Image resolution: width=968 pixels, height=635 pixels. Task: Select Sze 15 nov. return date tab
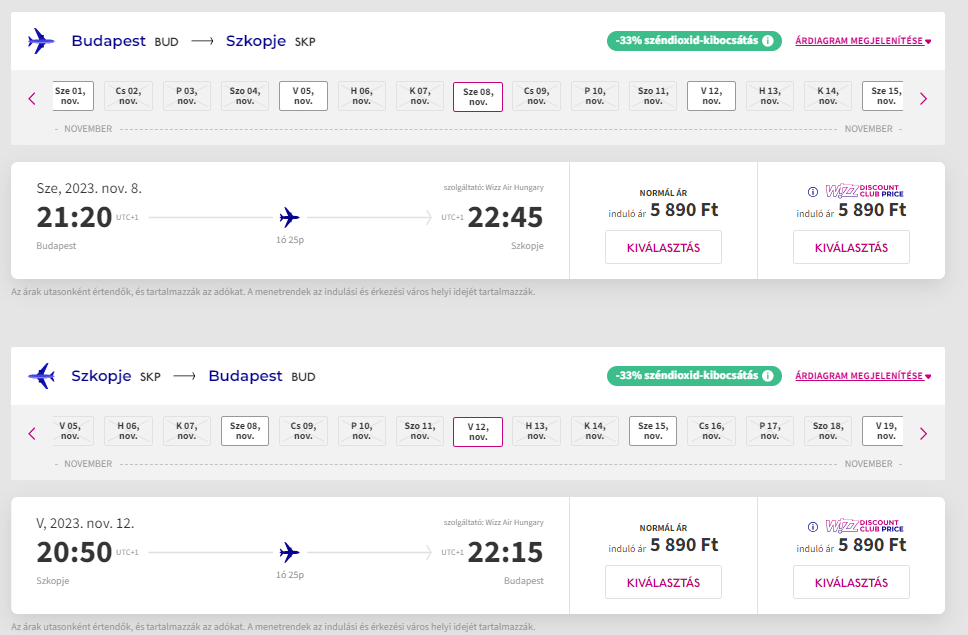(x=653, y=431)
